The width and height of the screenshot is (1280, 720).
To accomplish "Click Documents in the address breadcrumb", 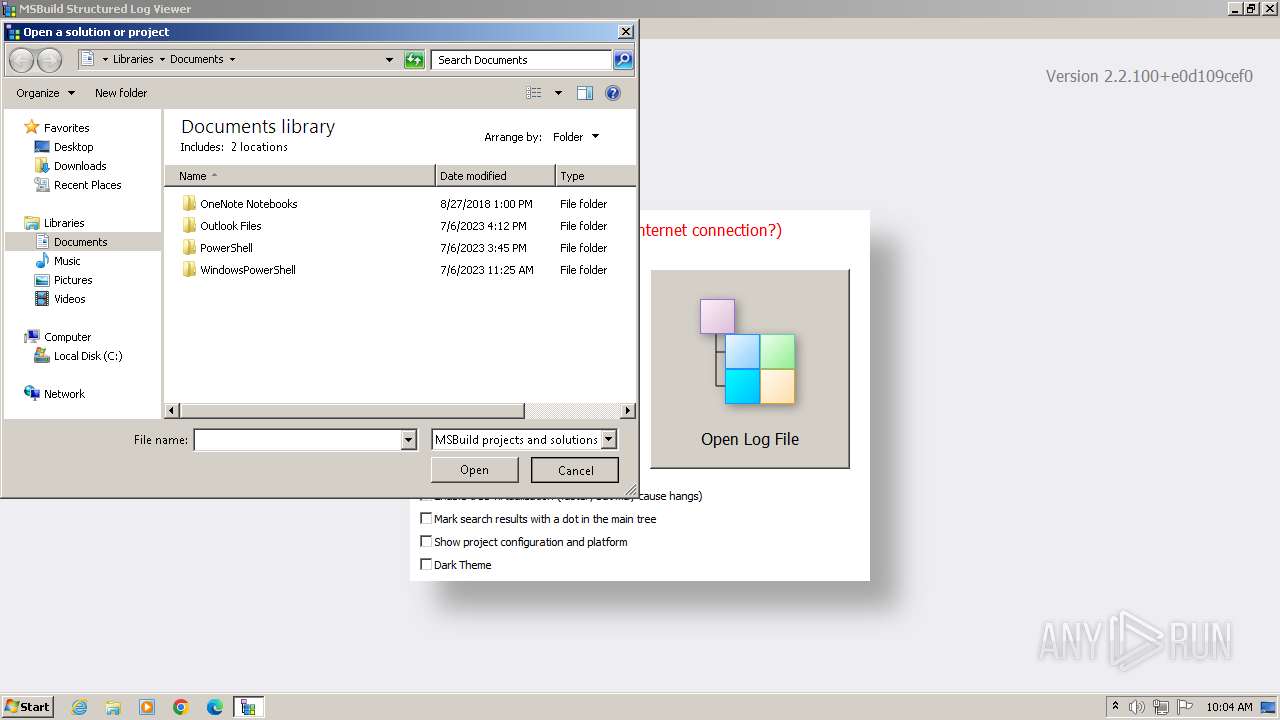I will [196, 60].
